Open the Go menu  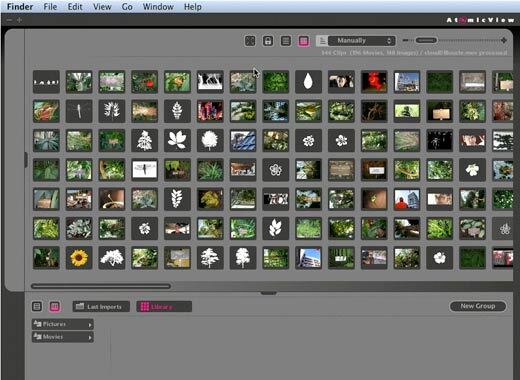pos(127,7)
